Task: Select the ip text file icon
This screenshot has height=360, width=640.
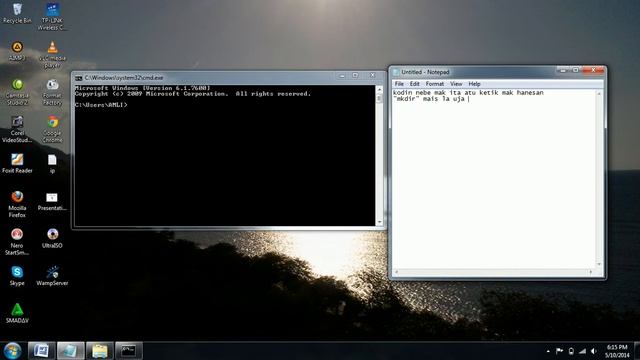Action: click(x=52, y=163)
